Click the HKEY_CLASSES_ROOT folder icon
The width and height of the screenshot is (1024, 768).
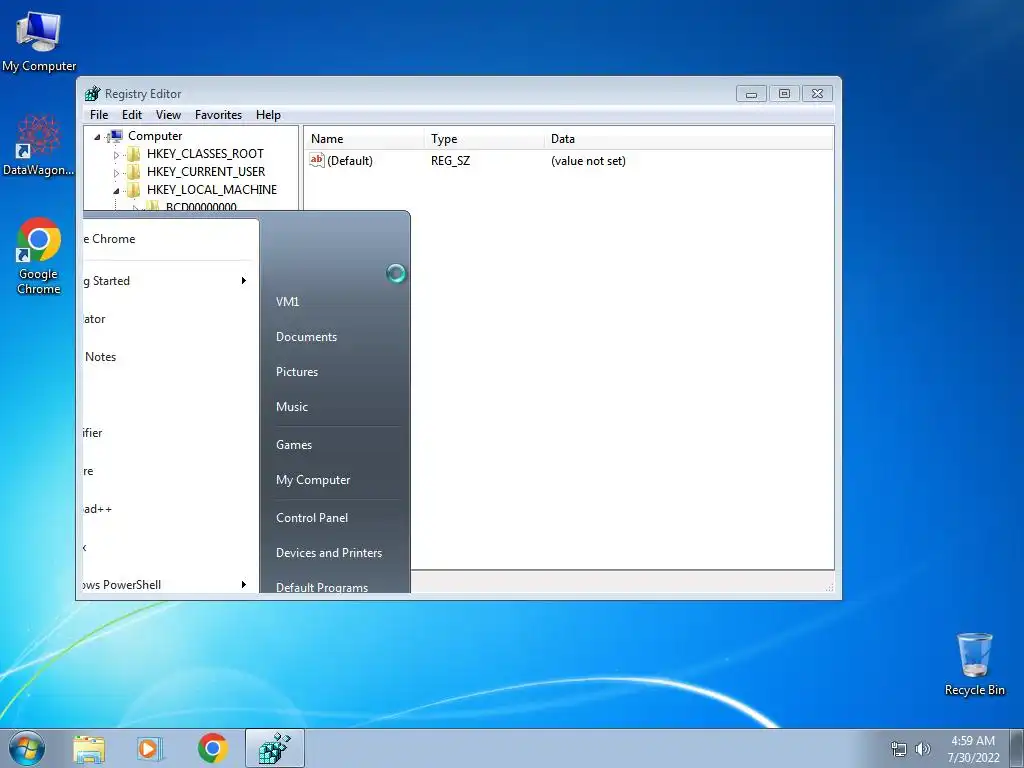tap(133, 154)
